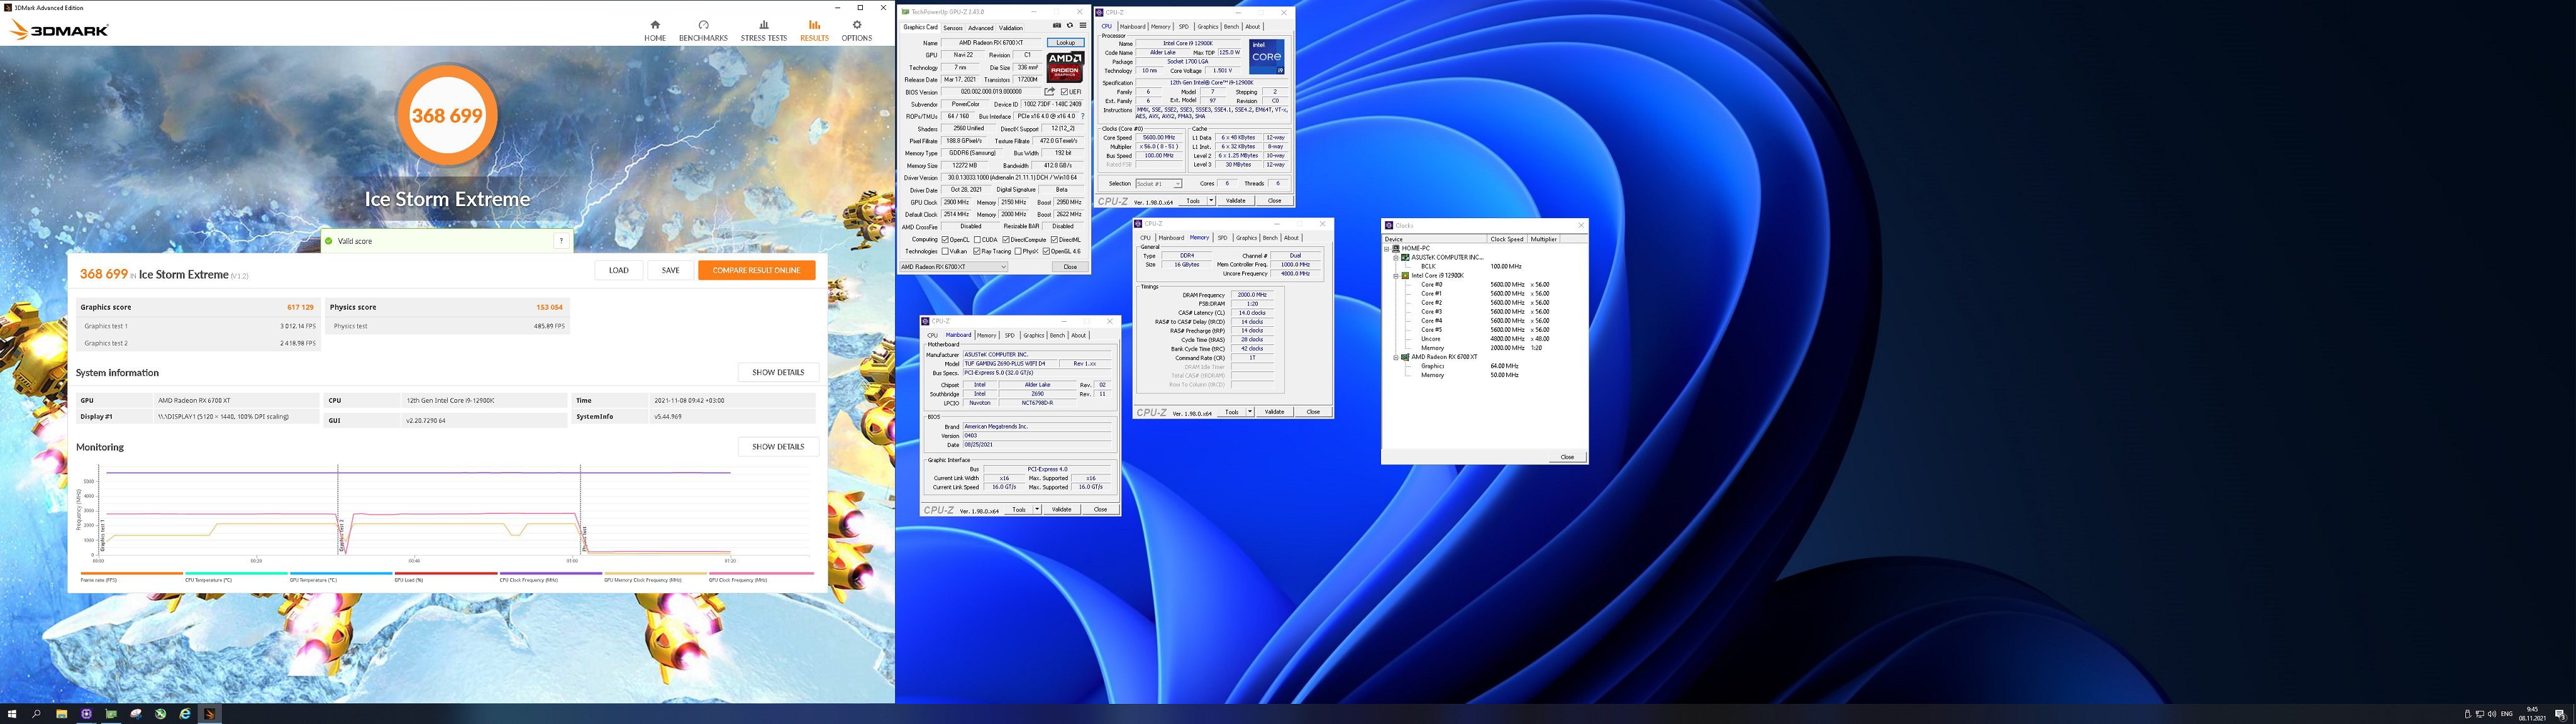The width and height of the screenshot is (2576, 724).
Task: Open the Windows Start menu
Action: (13, 714)
